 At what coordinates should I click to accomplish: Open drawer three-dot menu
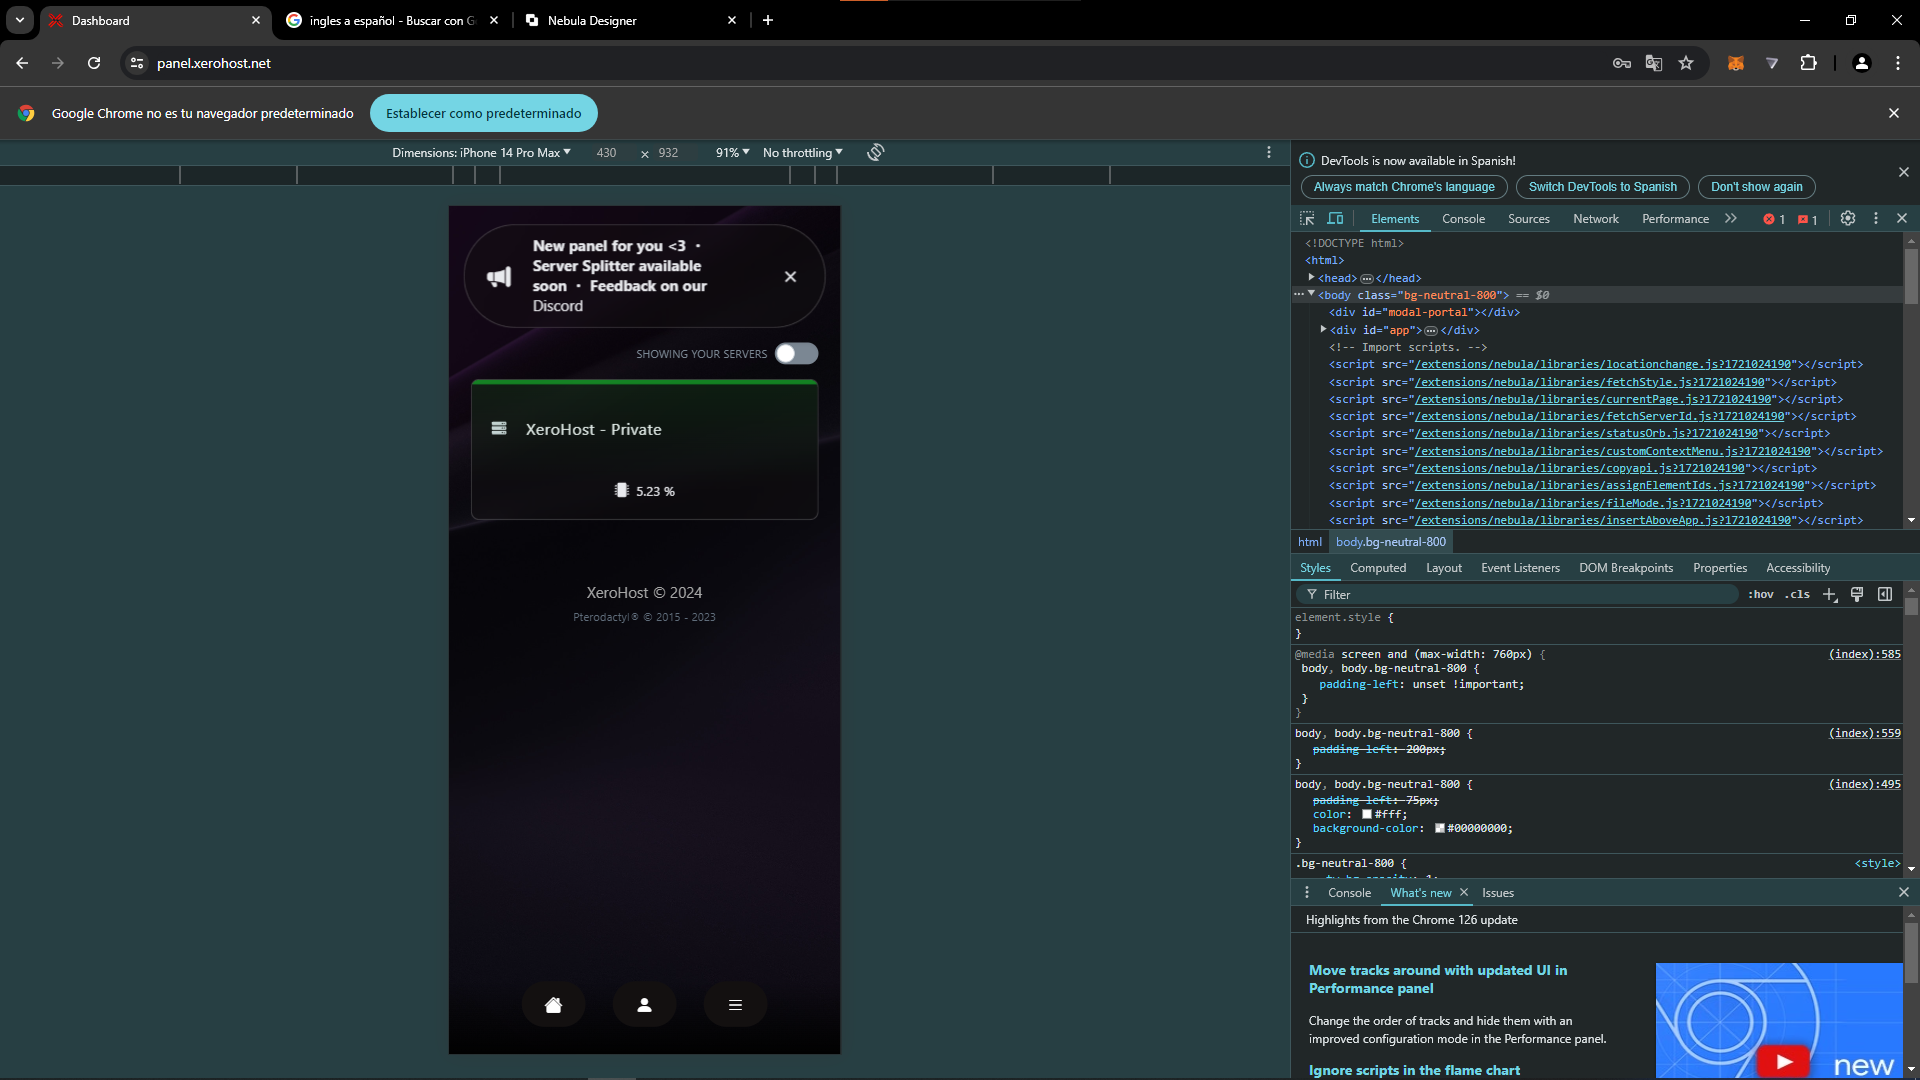(1306, 892)
